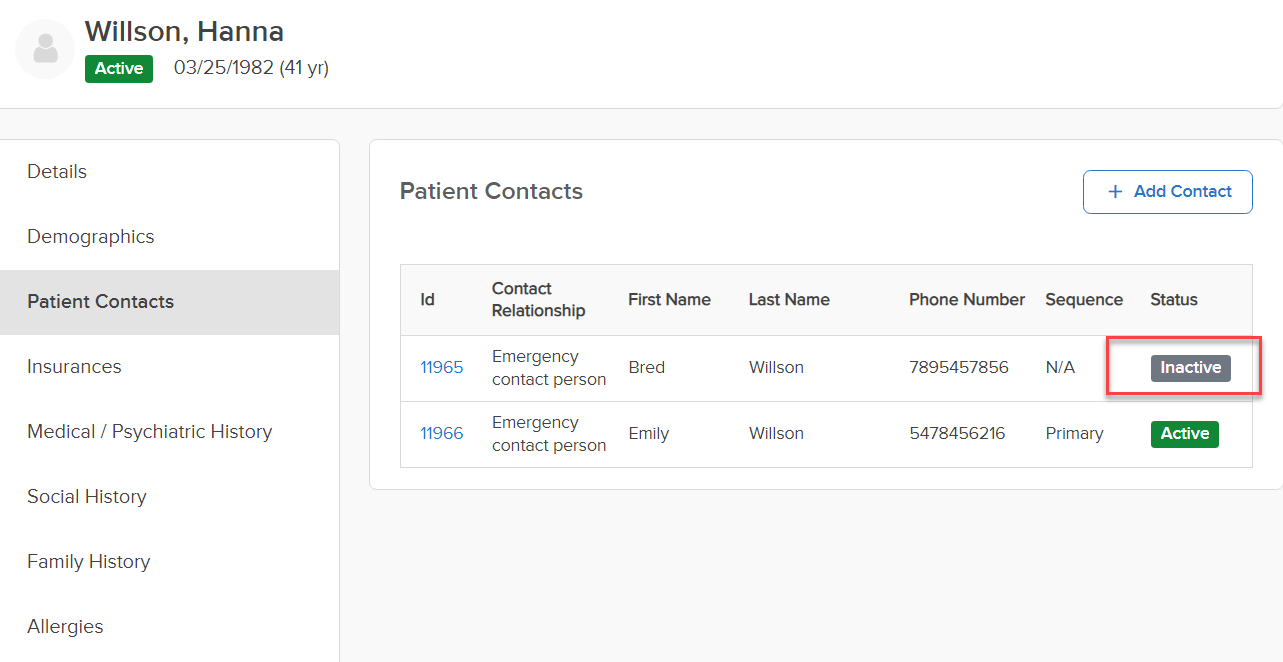Click the Sequence column header

coord(1084,300)
